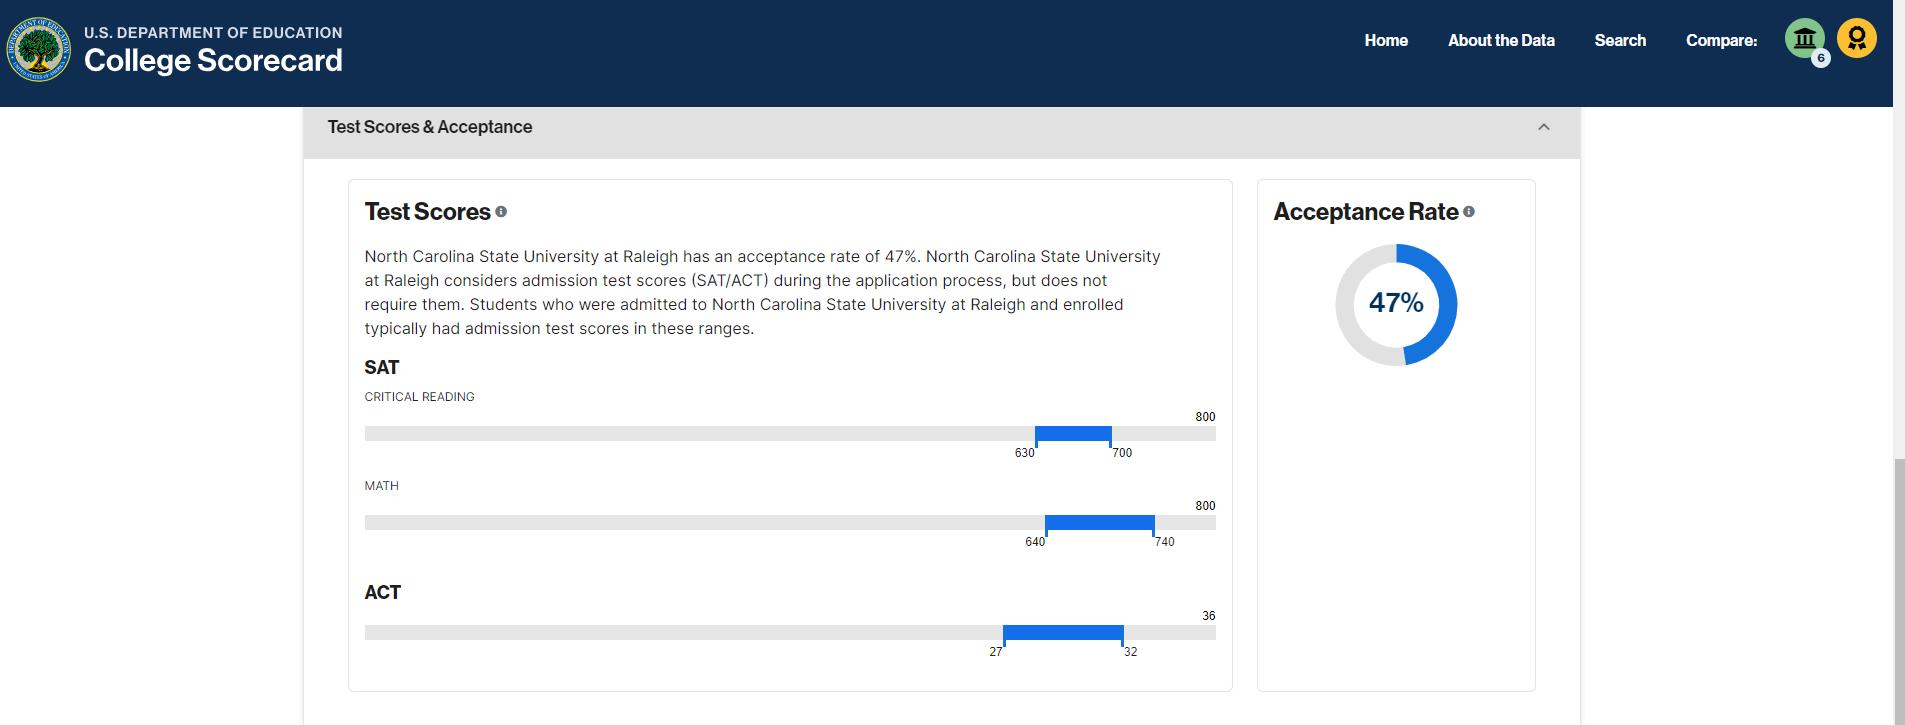The height and width of the screenshot is (725, 1905).
Task: Click the Test Scores & Acceptance header title
Action: [430, 127]
